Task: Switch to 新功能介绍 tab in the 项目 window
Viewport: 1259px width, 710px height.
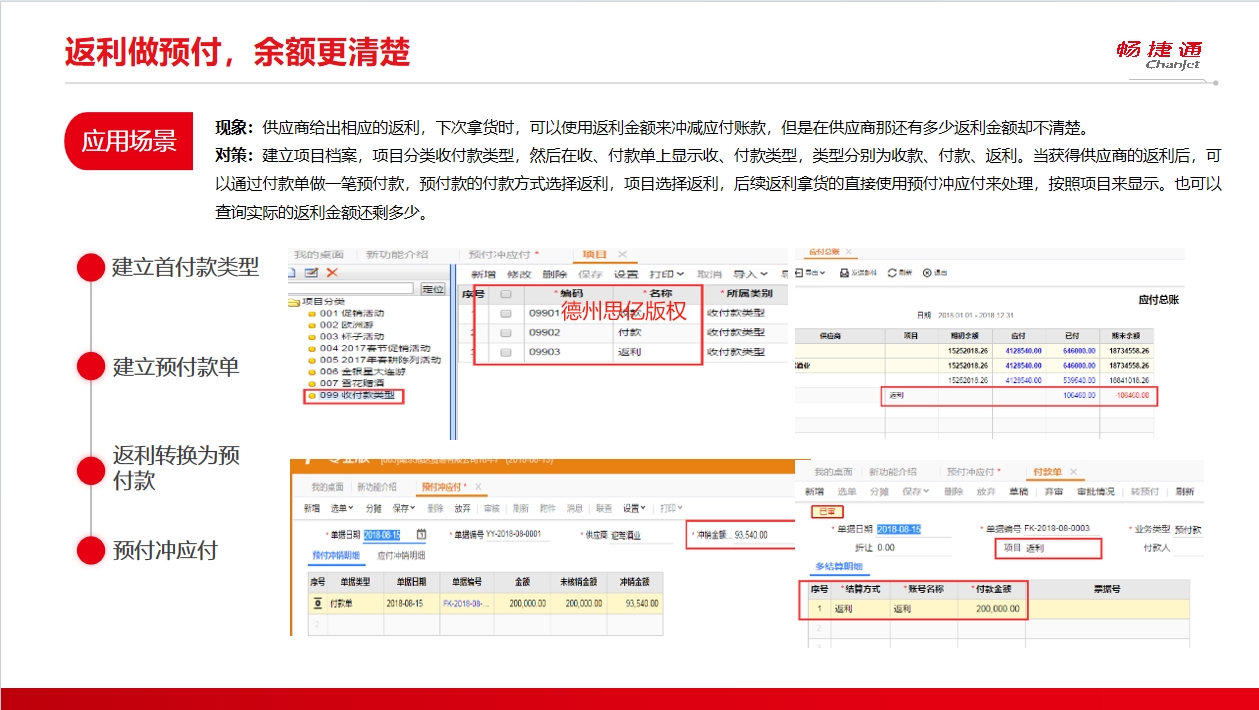Action: (x=396, y=255)
